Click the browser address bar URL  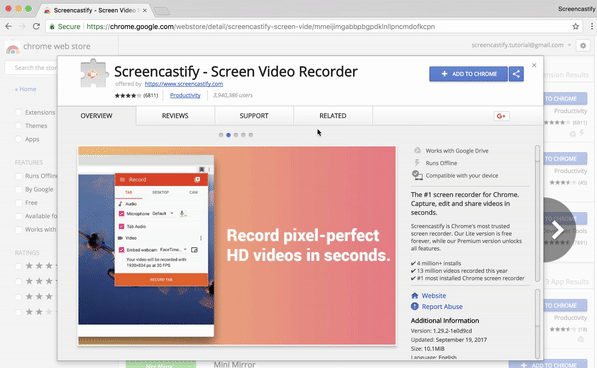coord(260,27)
